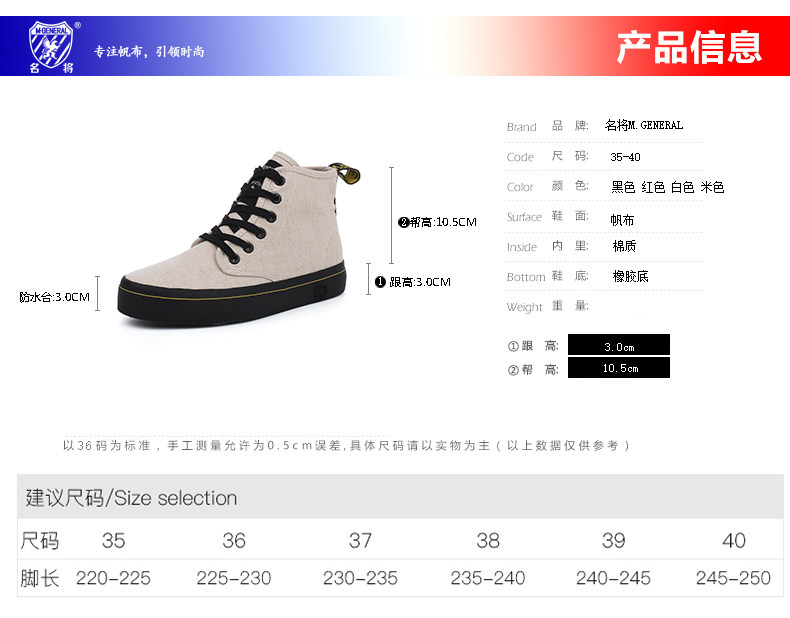Select size 35 in the size table
This screenshot has height=618, width=790.
pyautogui.click(x=113, y=540)
